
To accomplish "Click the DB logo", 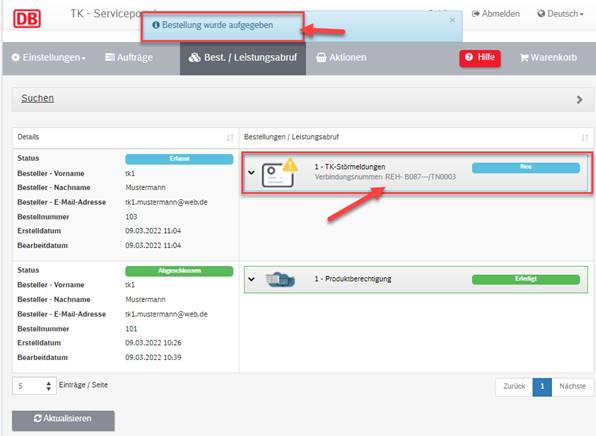I will point(27,19).
